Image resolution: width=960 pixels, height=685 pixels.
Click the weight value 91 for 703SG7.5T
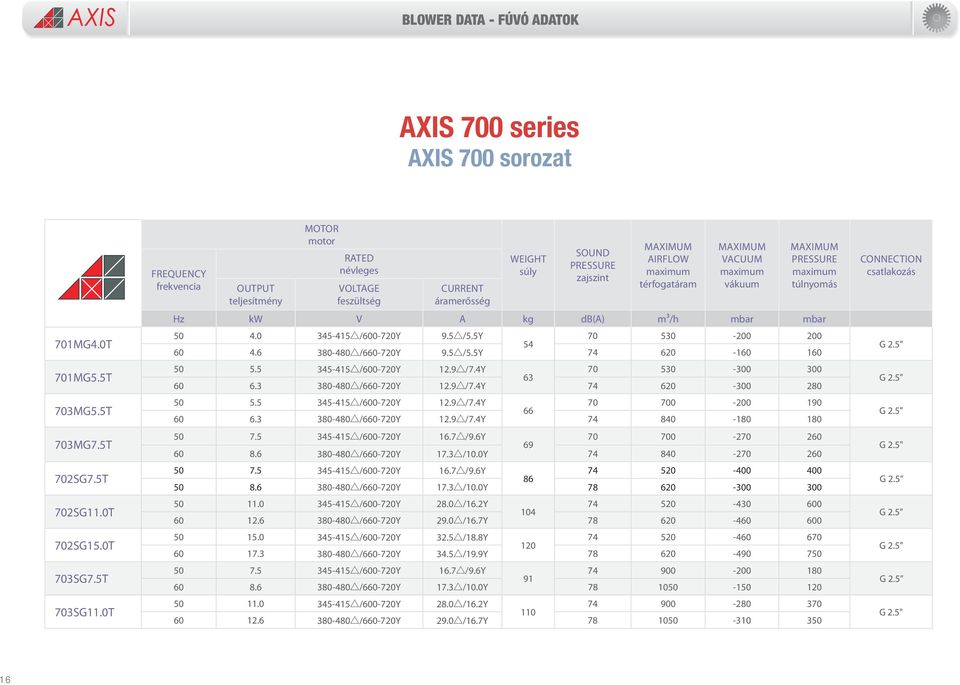(528, 578)
